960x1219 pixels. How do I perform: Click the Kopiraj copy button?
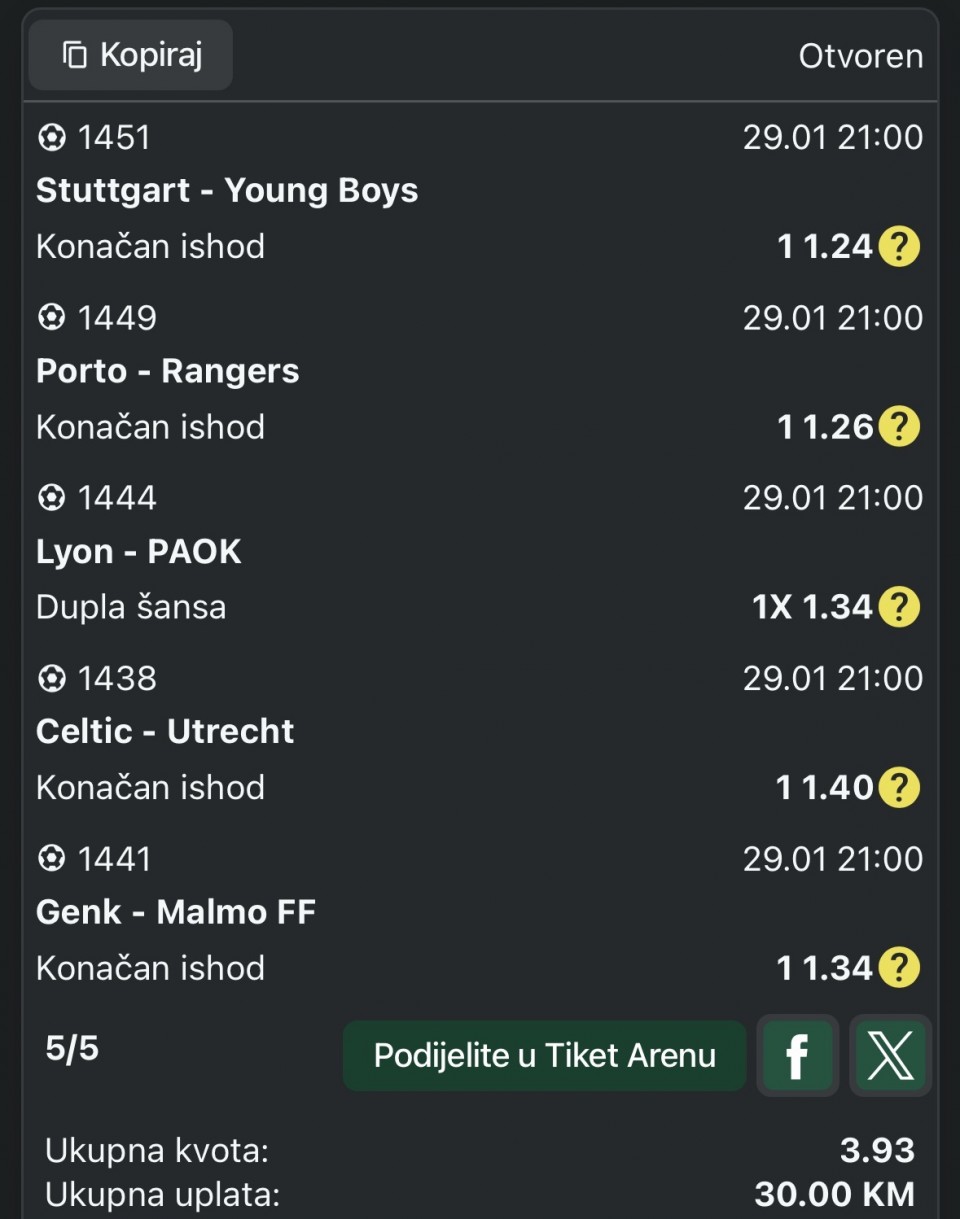(131, 55)
